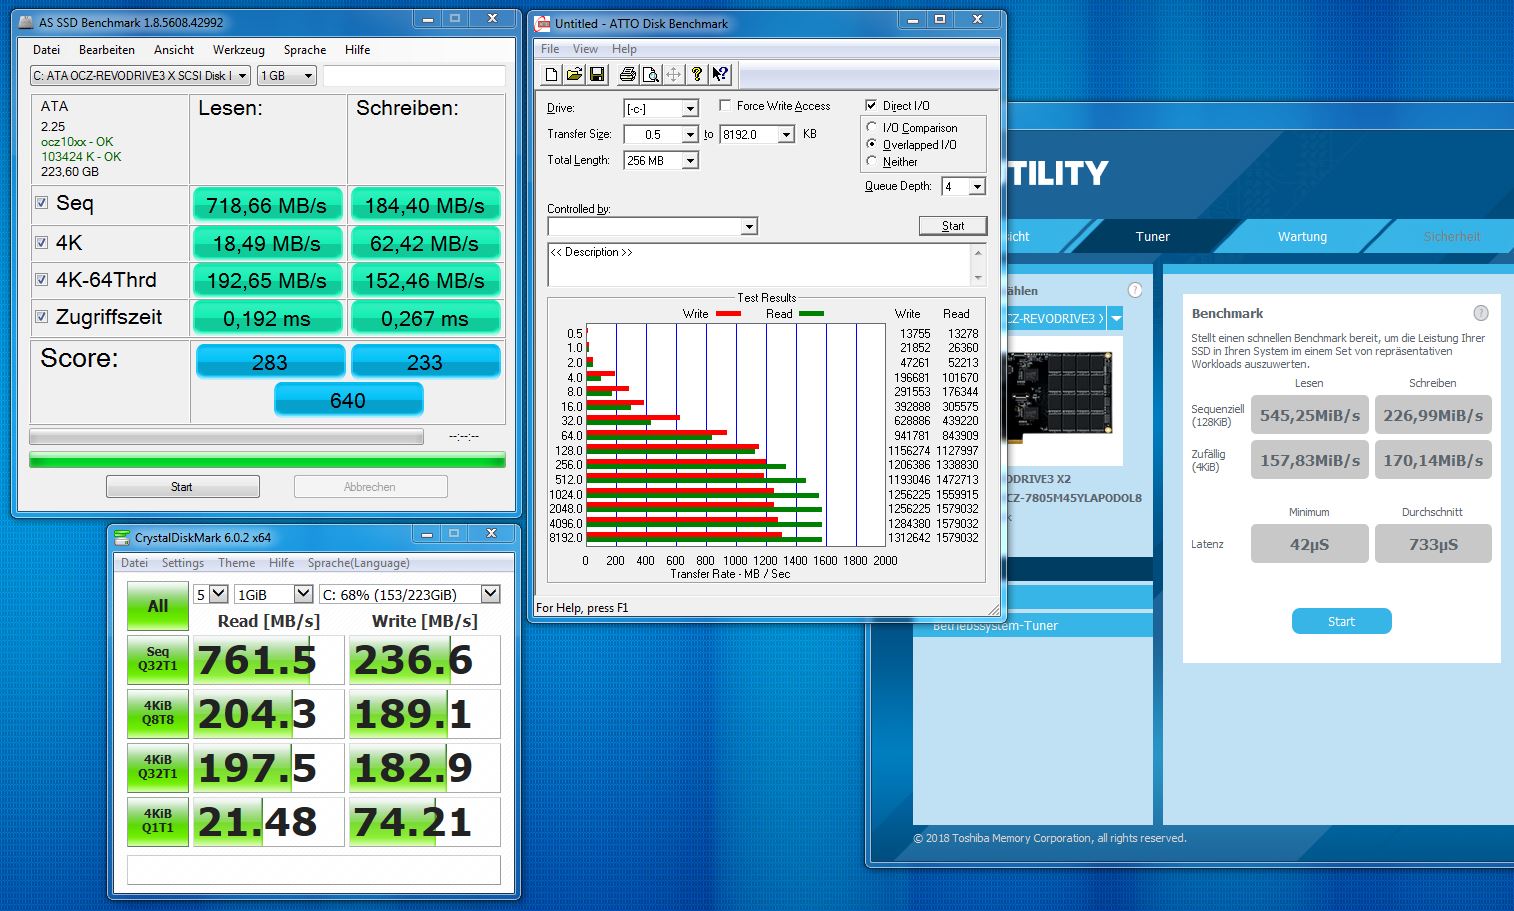This screenshot has height=911, width=1514.
Task: Open the ATTO Drive dropdown
Action: (690, 108)
